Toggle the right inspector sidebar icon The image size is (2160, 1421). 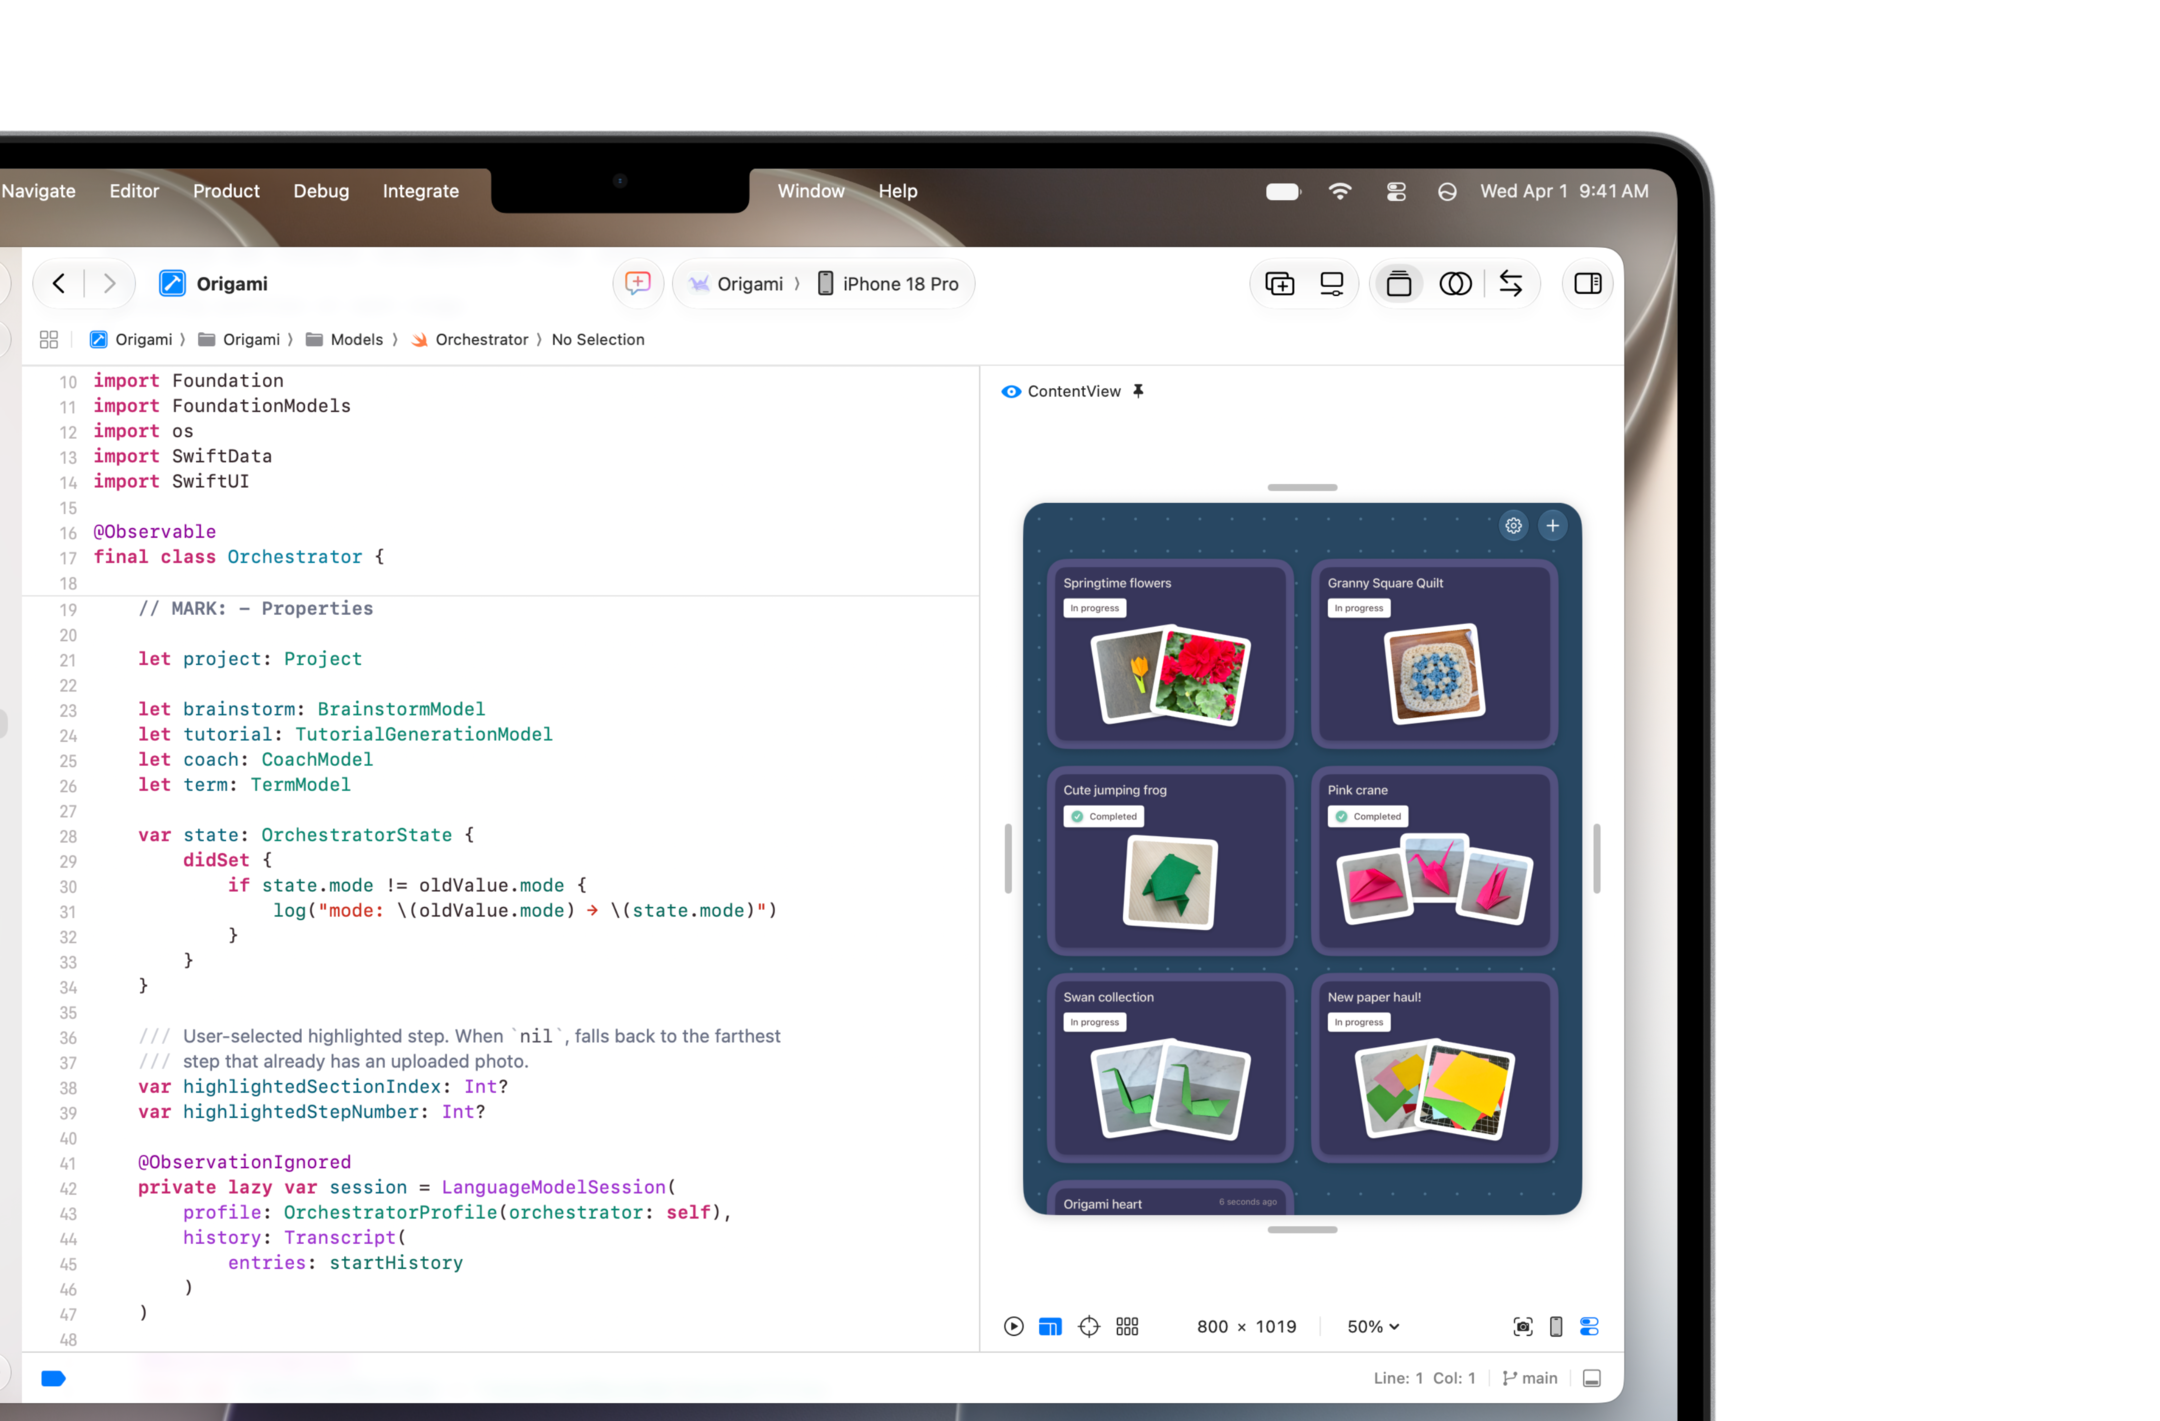click(1588, 284)
